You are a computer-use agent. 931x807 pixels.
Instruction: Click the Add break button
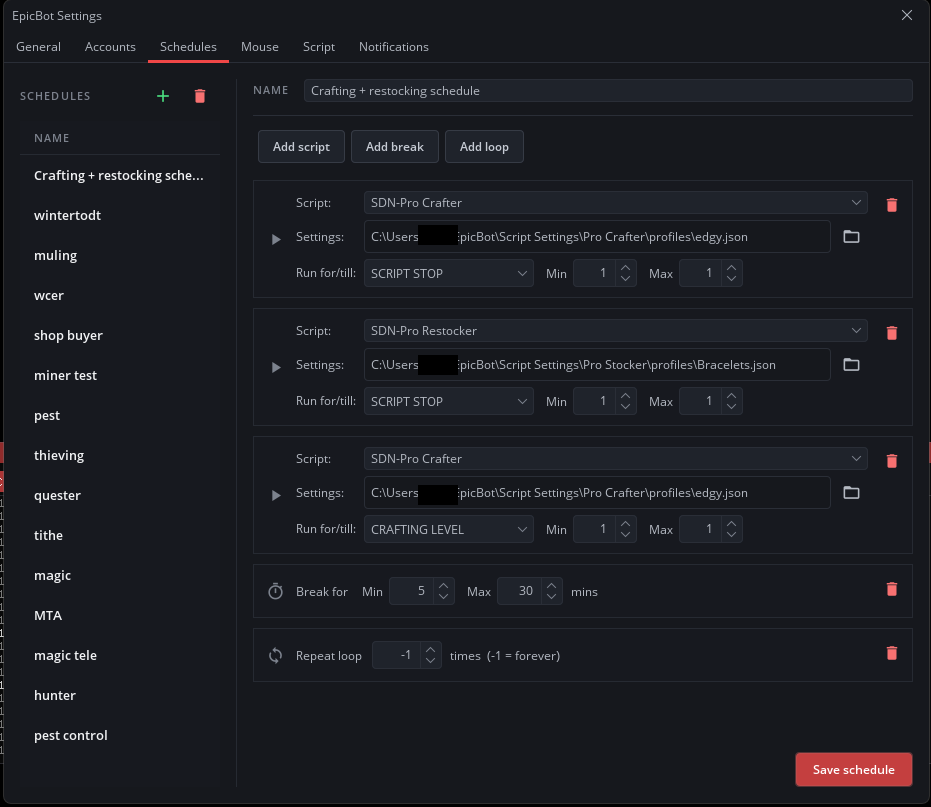point(395,147)
